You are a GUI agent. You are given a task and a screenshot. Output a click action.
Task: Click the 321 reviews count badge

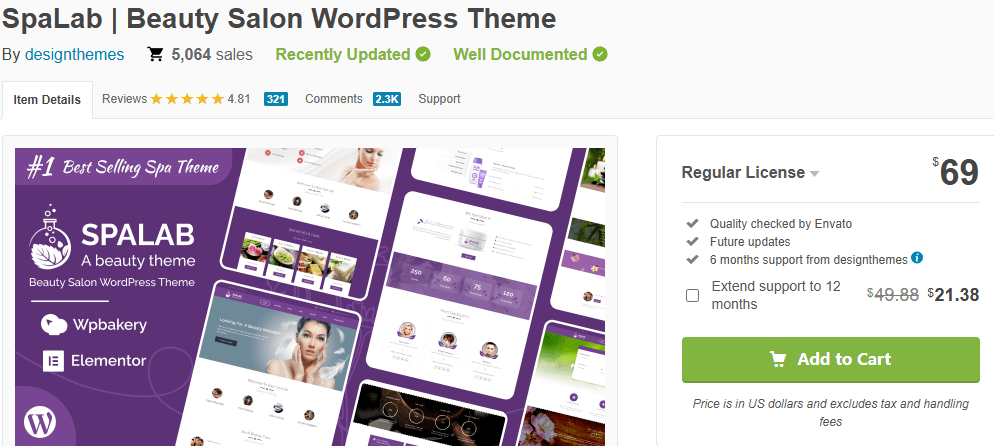tap(276, 99)
